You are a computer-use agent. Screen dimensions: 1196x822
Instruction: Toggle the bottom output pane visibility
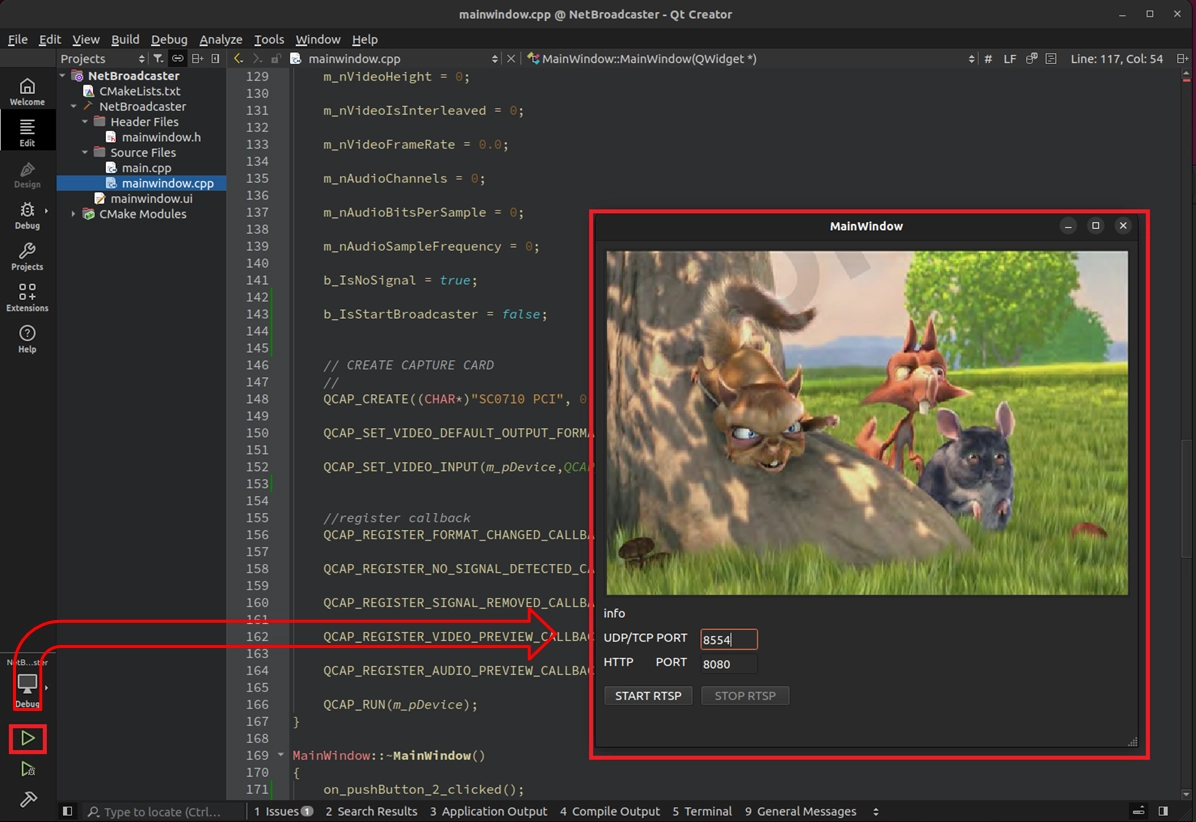coord(1139,811)
